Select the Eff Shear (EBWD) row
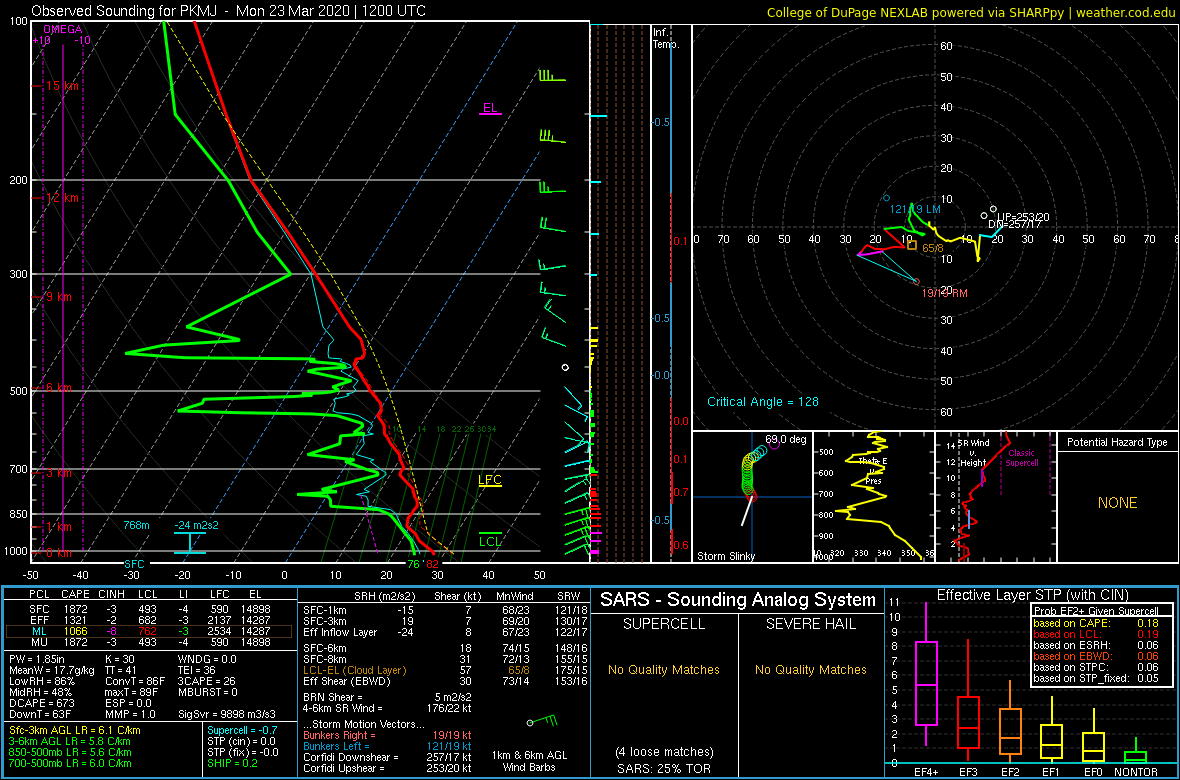The image size is (1180, 780). pyautogui.click(x=444, y=681)
